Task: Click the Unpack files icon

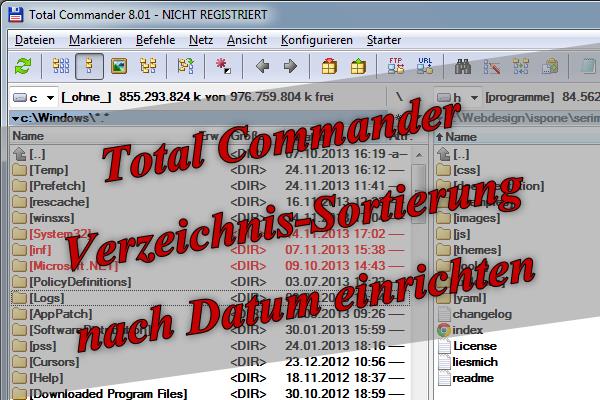Action: [358, 66]
